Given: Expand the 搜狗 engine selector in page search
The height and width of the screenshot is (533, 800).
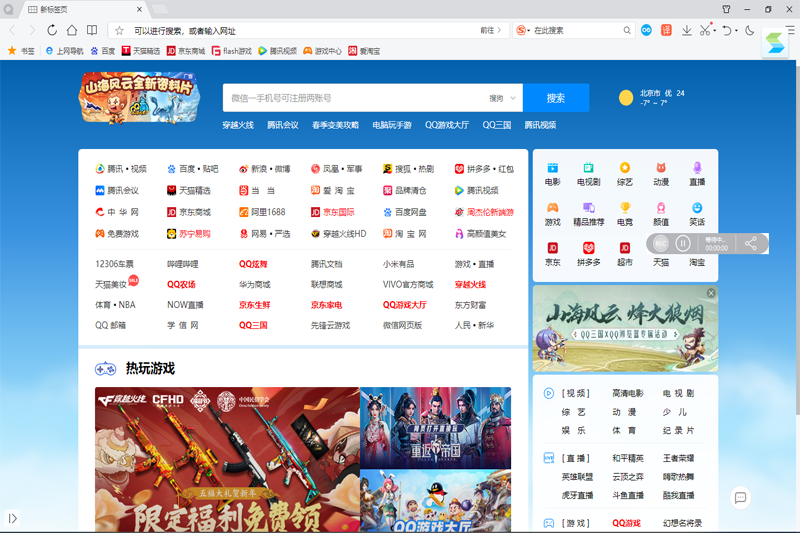Looking at the screenshot, I should pyautogui.click(x=503, y=98).
